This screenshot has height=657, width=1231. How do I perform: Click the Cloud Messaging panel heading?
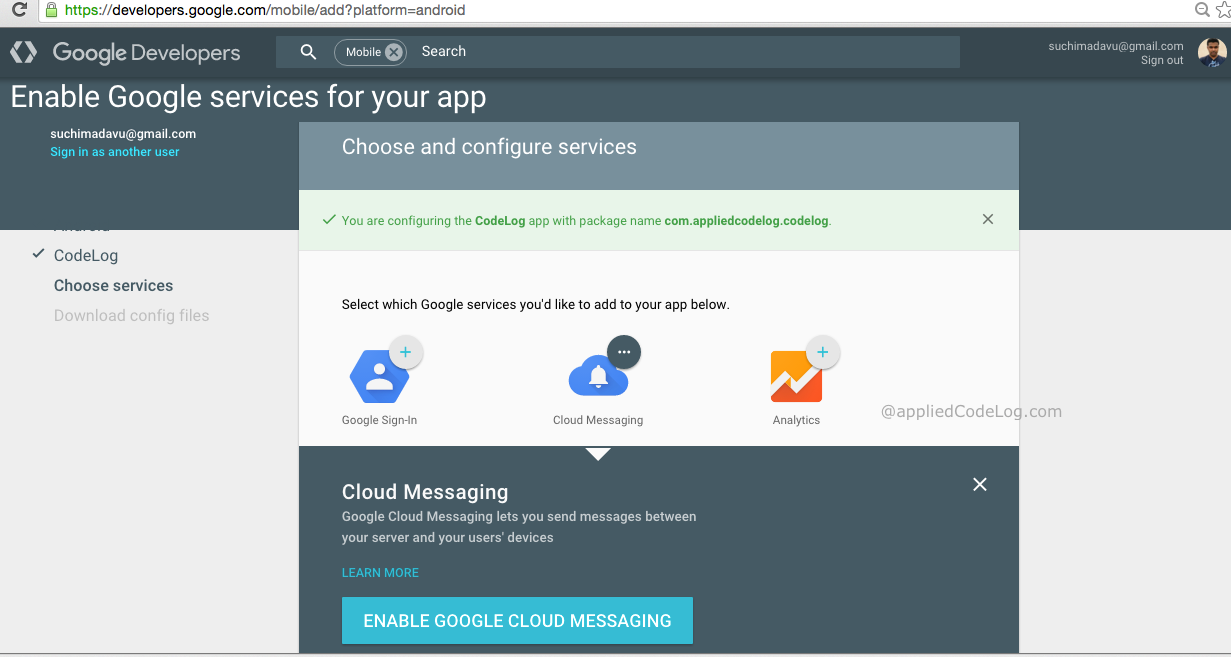pyautogui.click(x=425, y=492)
